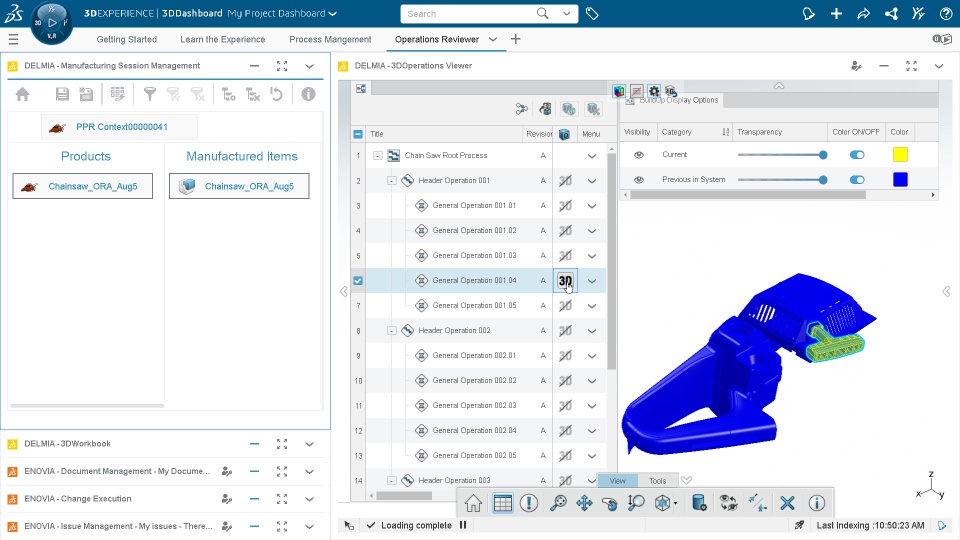Toggle 3D display for General Operation 002.03

pyautogui.click(x=565, y=406)
